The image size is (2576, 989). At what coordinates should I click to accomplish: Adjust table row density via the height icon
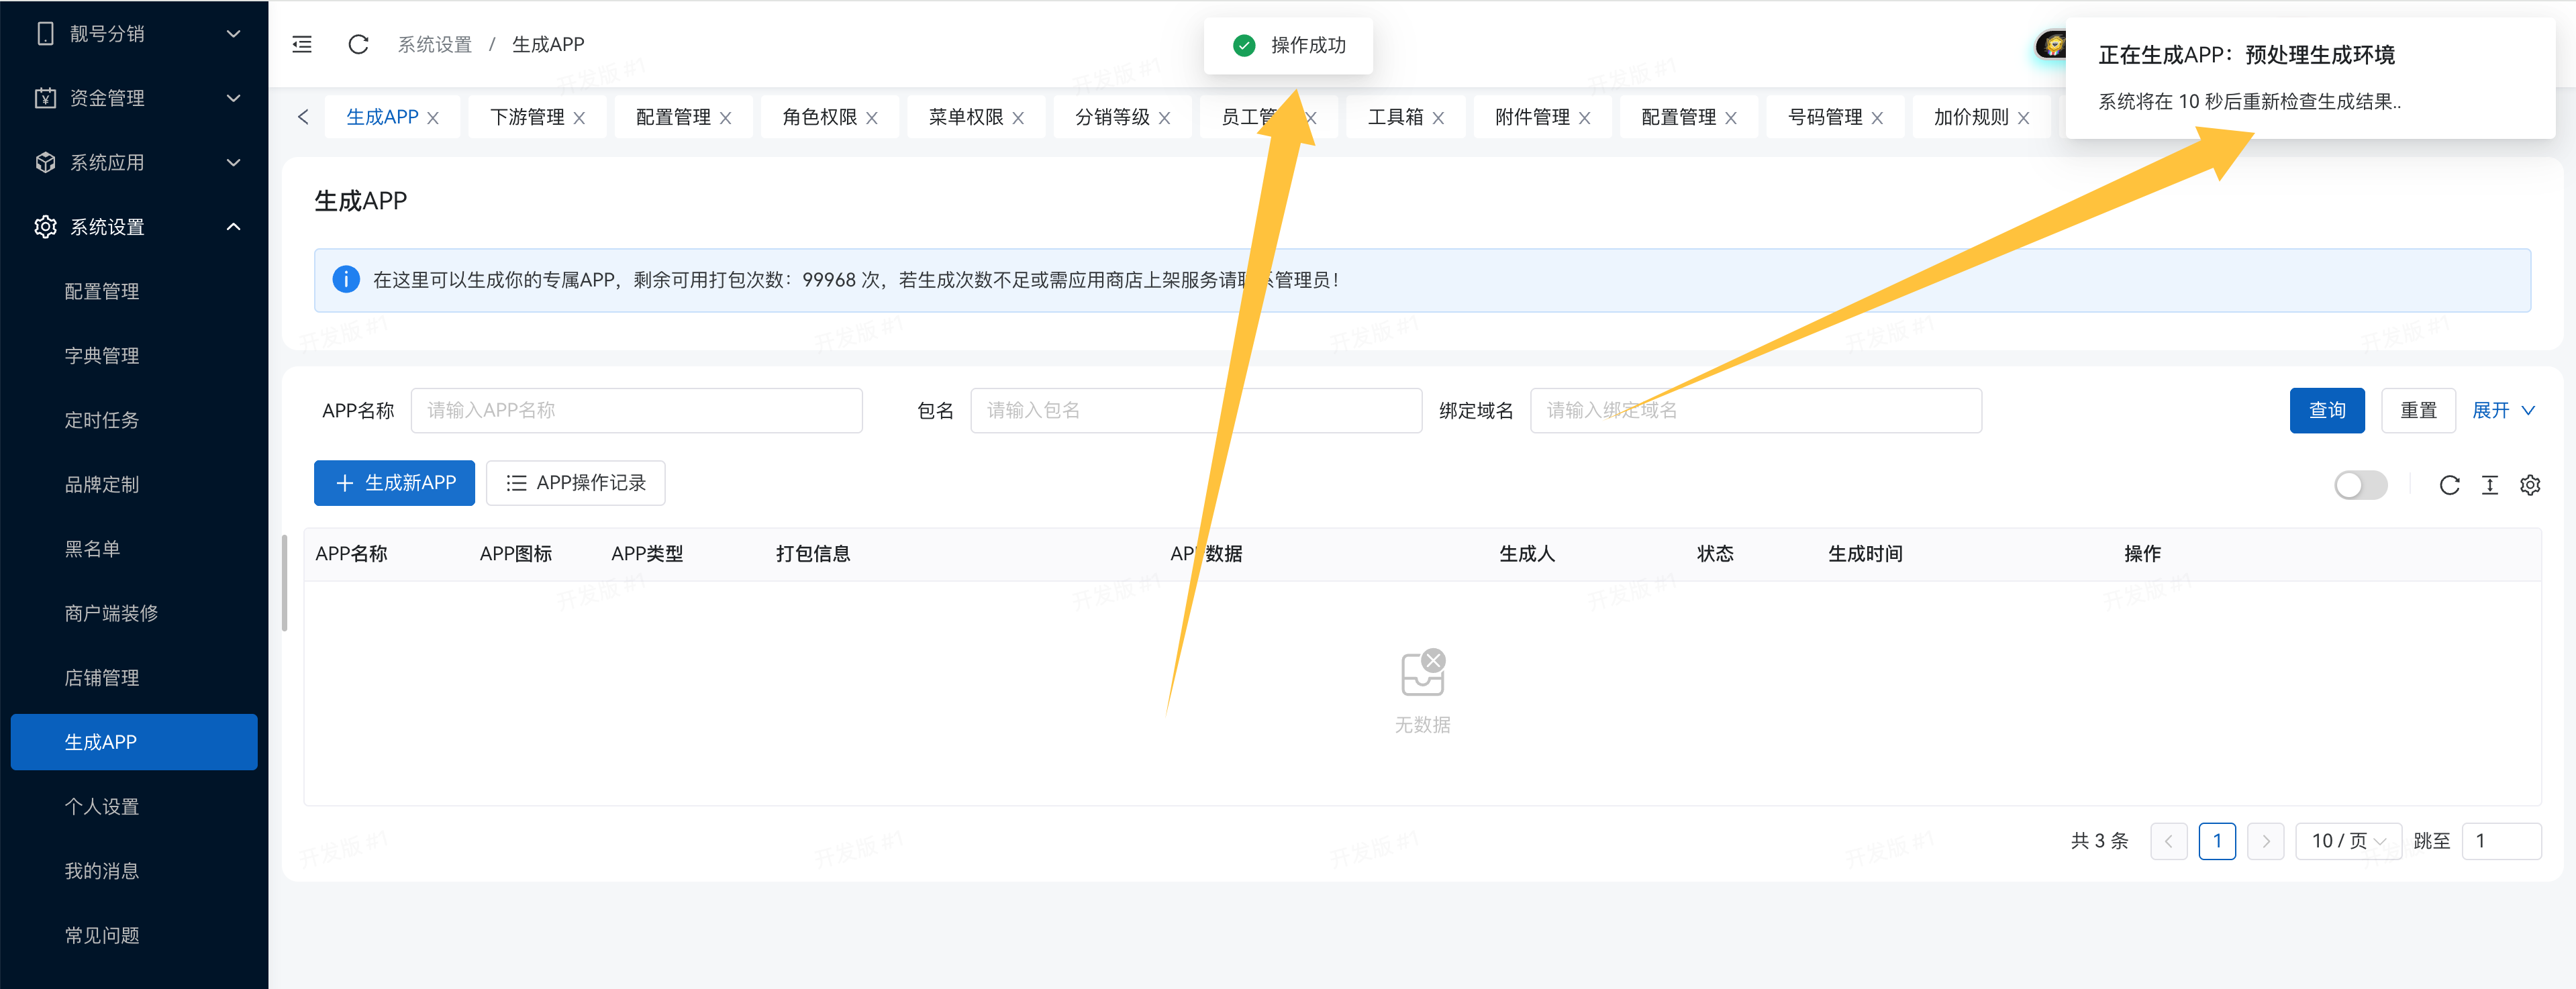pos(2490,485)
